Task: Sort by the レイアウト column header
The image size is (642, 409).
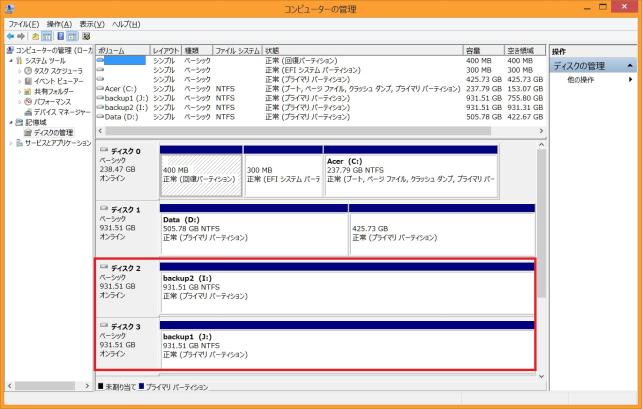Action: click(166, 51)
